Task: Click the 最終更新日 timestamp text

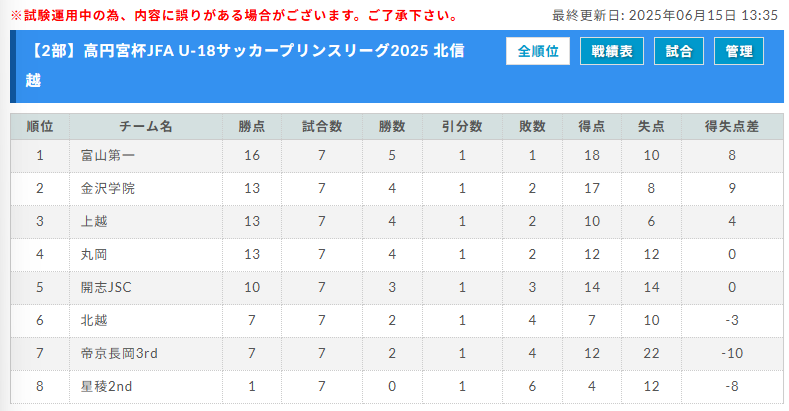Action: tap(665, 16)
